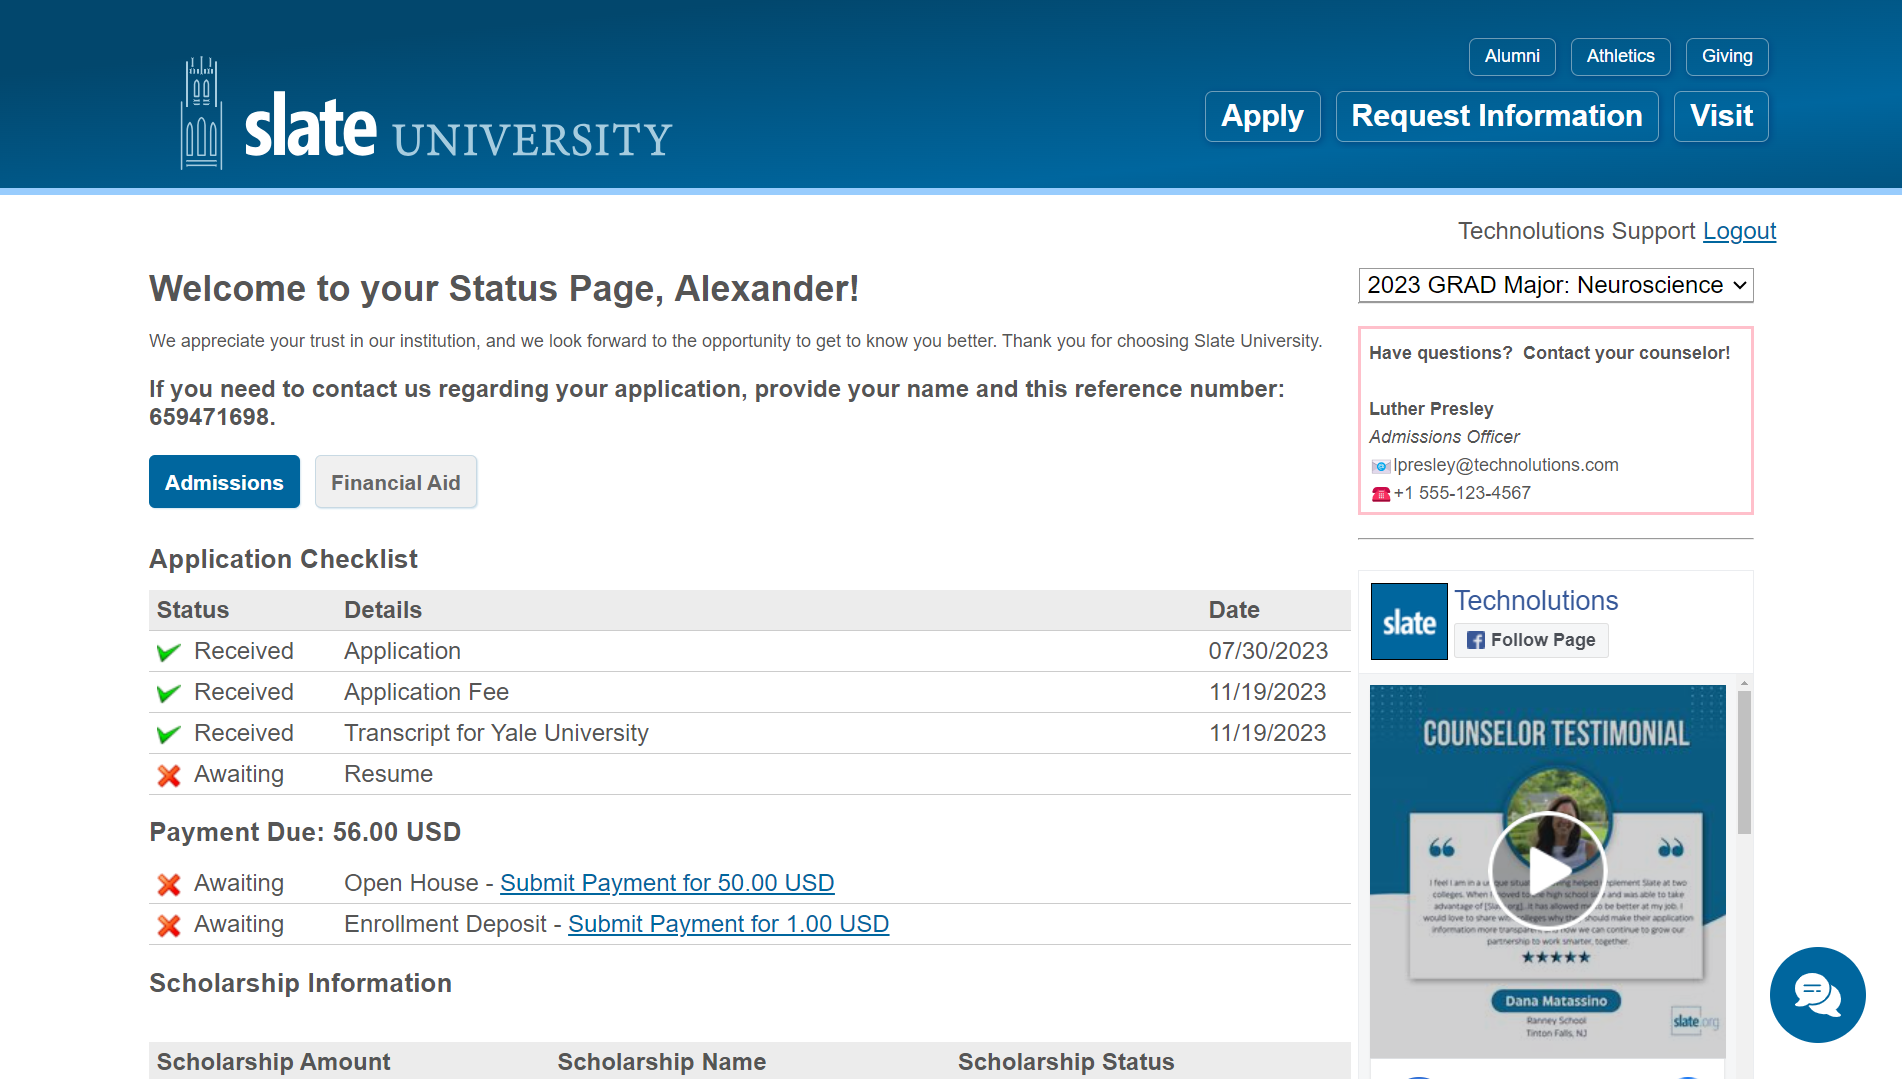Click the red X beside Resume

pos(169,775)
